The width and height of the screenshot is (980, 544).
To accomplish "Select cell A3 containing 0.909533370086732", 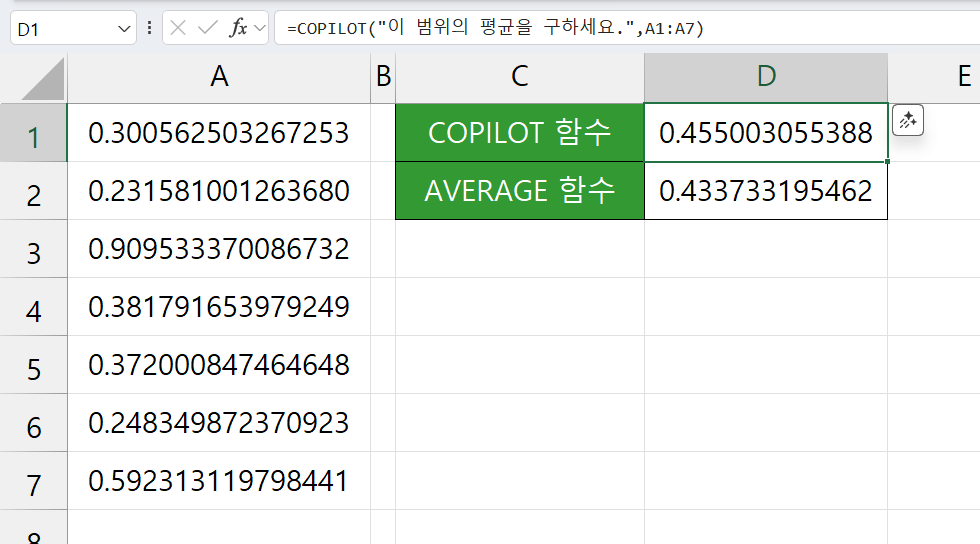I will pos(219,249).
